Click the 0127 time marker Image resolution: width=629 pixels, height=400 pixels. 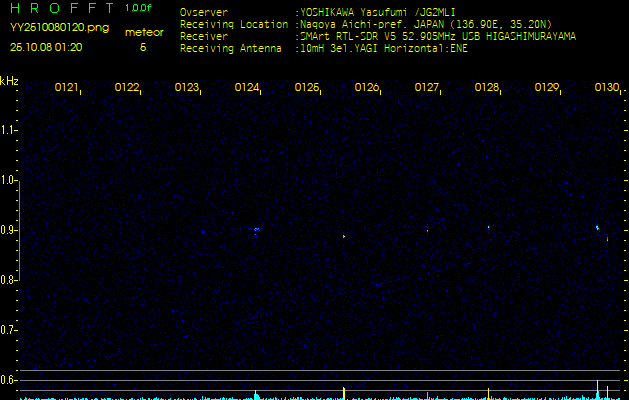click(426, 87)
